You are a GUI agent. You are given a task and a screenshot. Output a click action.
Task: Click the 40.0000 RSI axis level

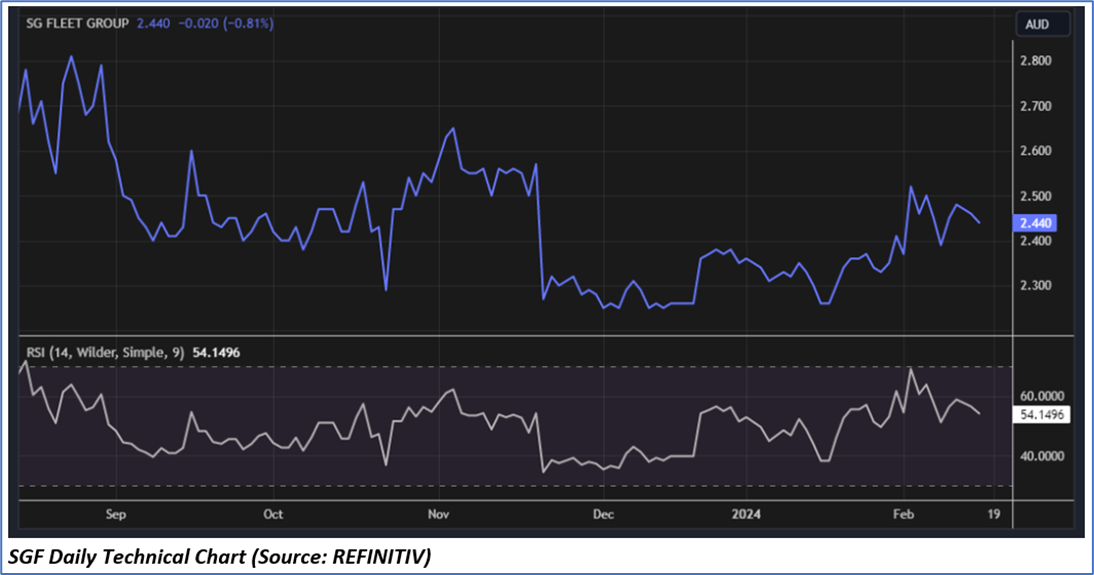click(x=1043, y=456)
